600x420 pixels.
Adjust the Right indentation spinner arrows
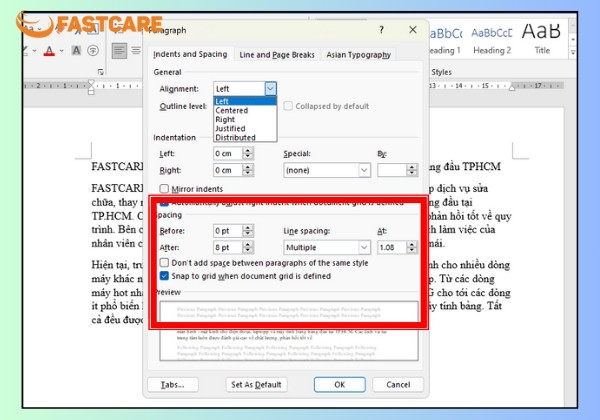pyautogui.click(x=248, y=170)
